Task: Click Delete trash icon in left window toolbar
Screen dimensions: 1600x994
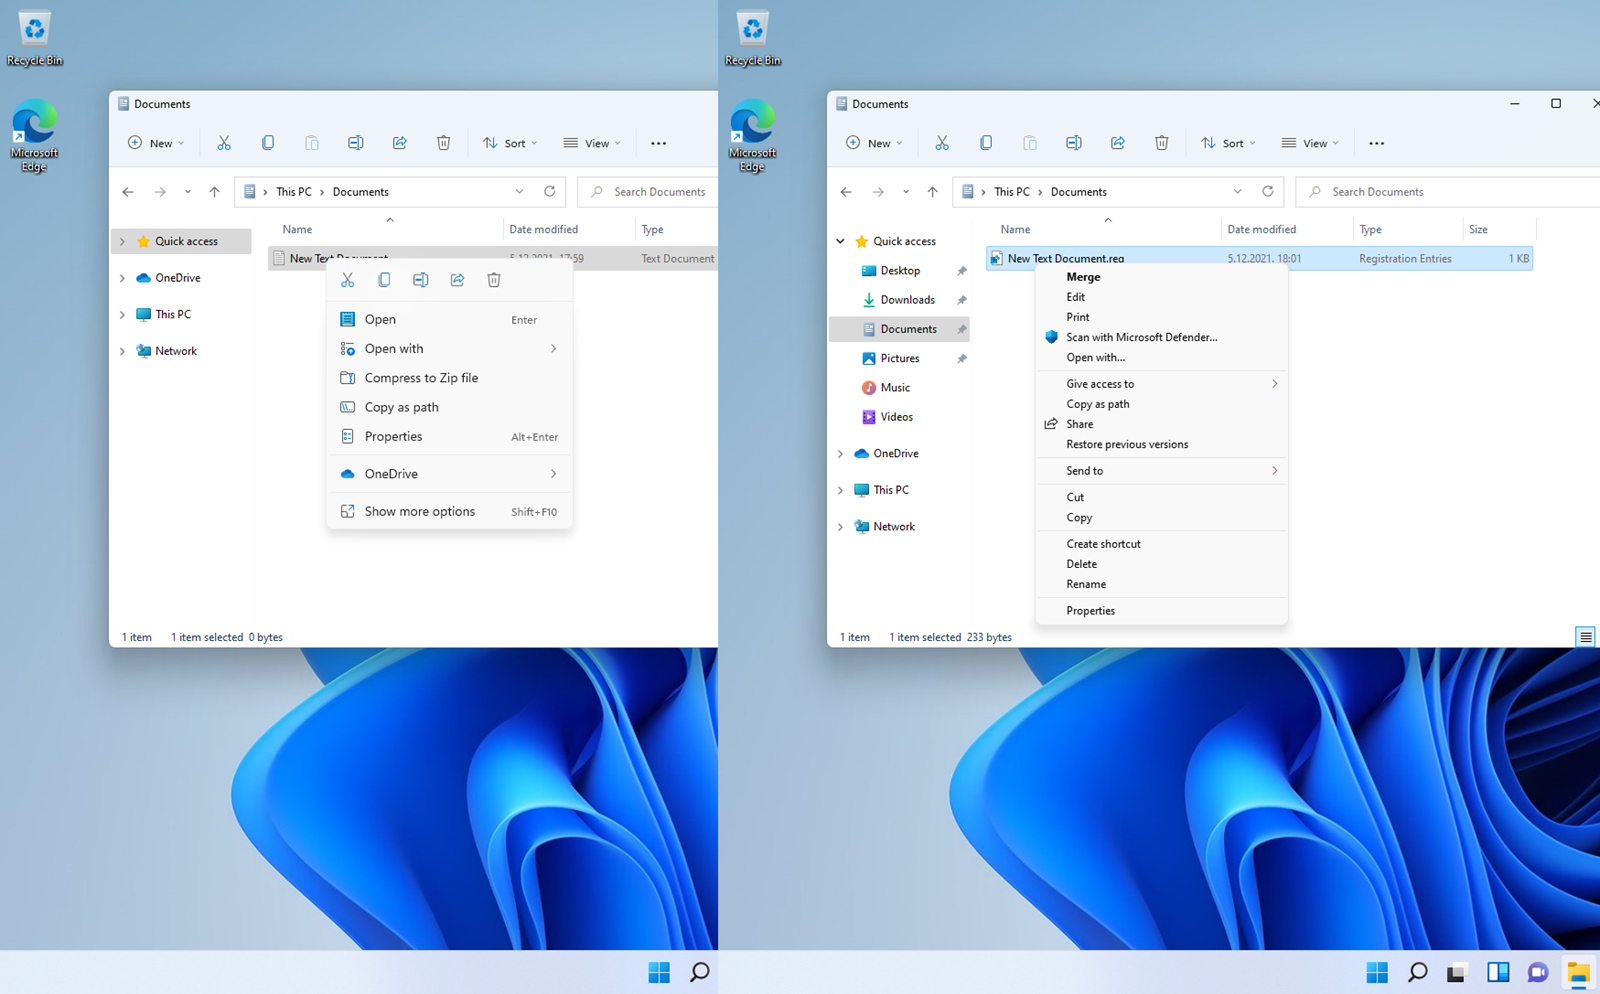Action: pyautogui.click(x=444, y=143)
